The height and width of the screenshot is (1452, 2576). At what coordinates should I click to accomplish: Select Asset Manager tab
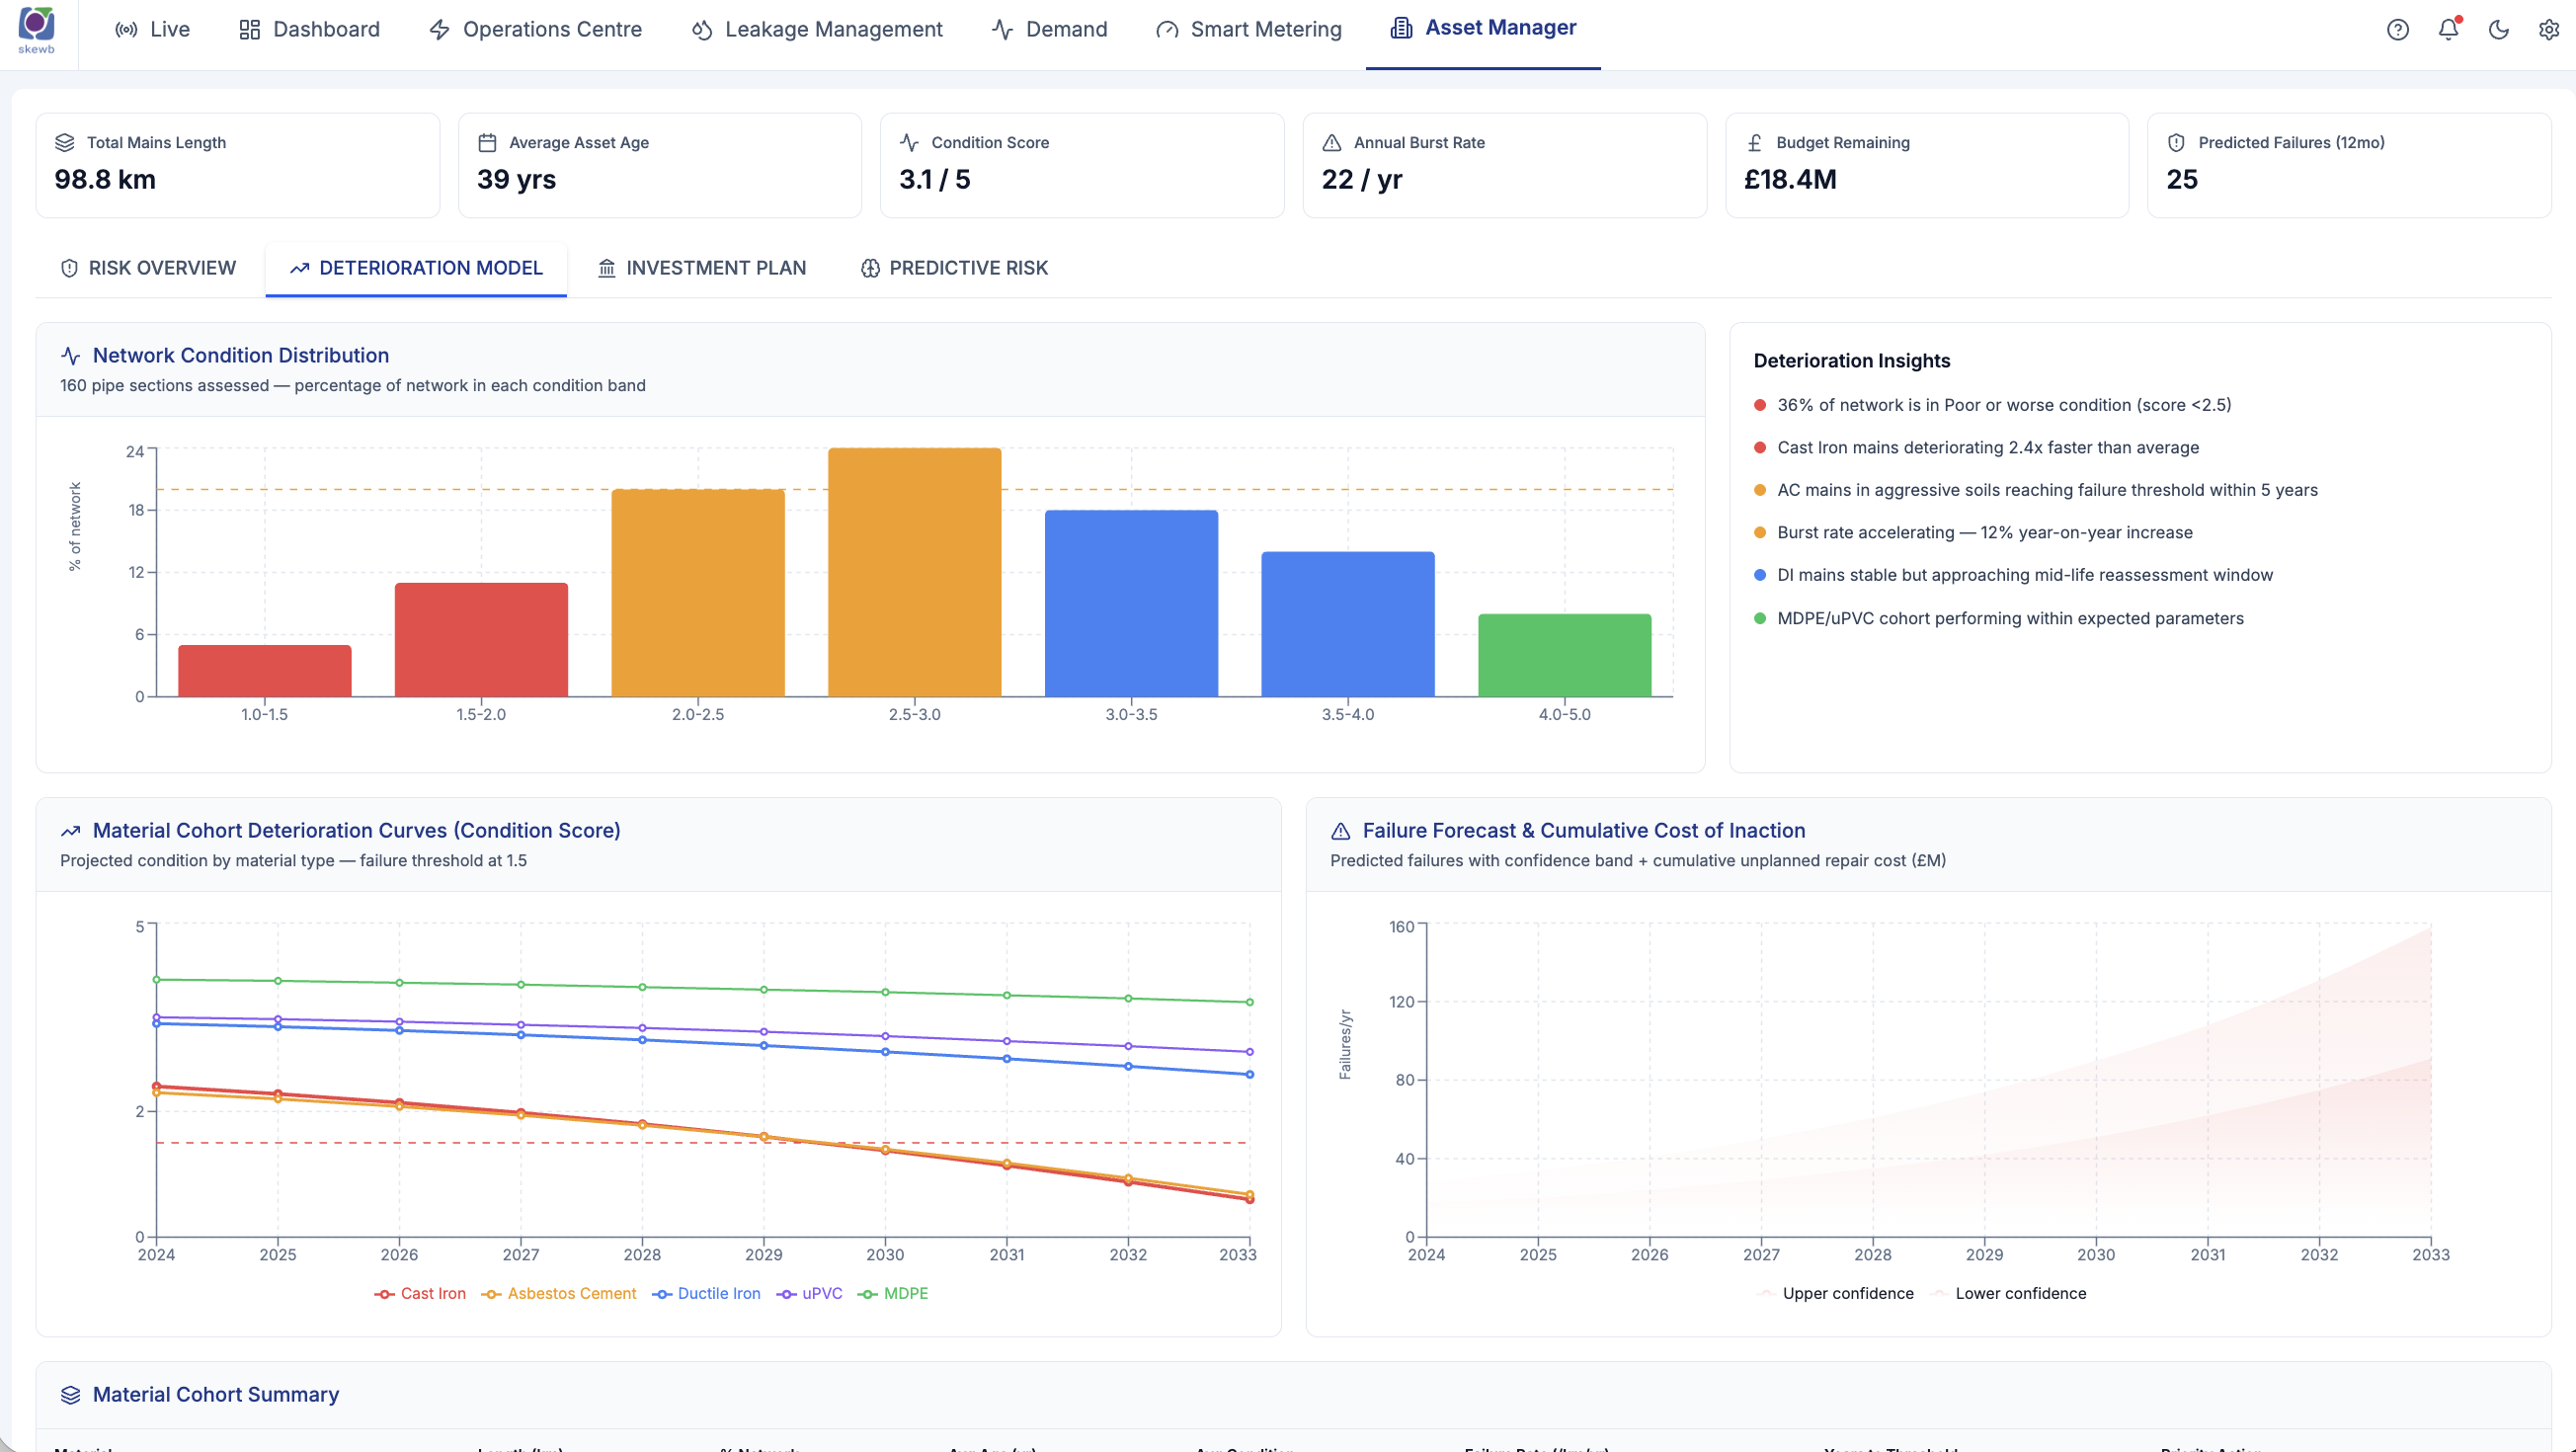pos(1483,29)
